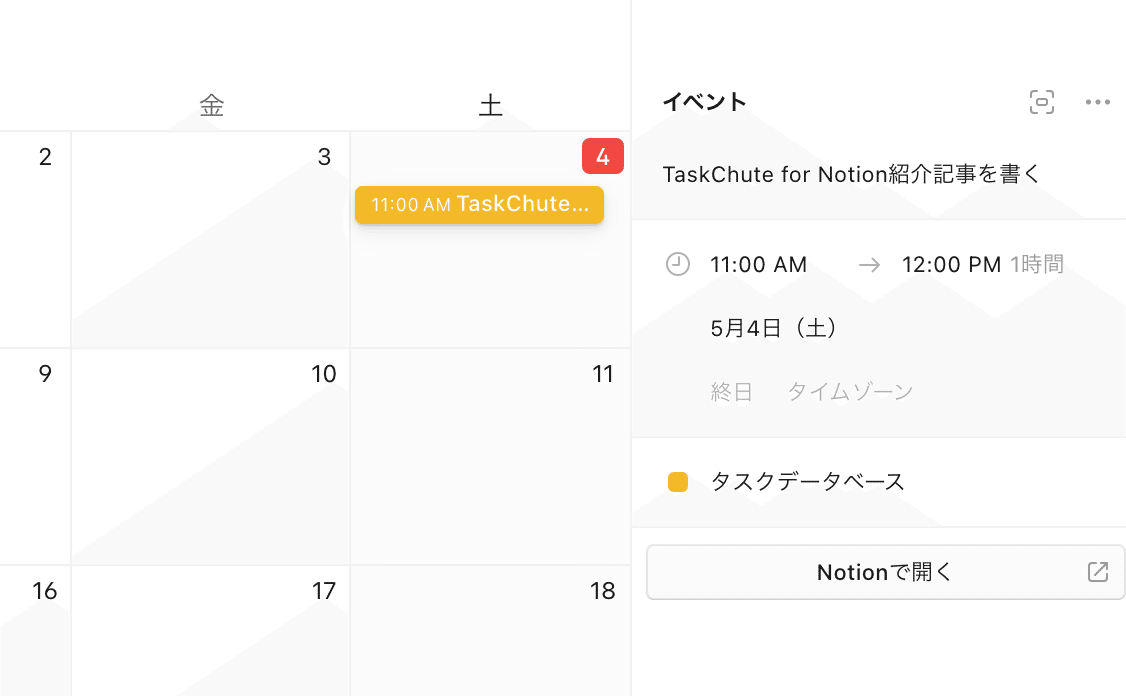
Task: Edit the date 5月4日（土）
Action: (774, 328)
